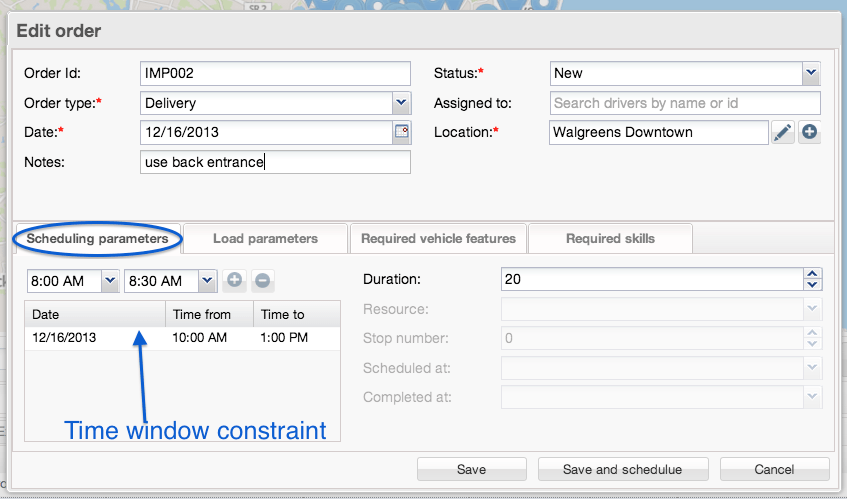Viewport: 847px width, 499px height.
Task: Click the Order type field showing Delivery
Action: pos(266,103)
